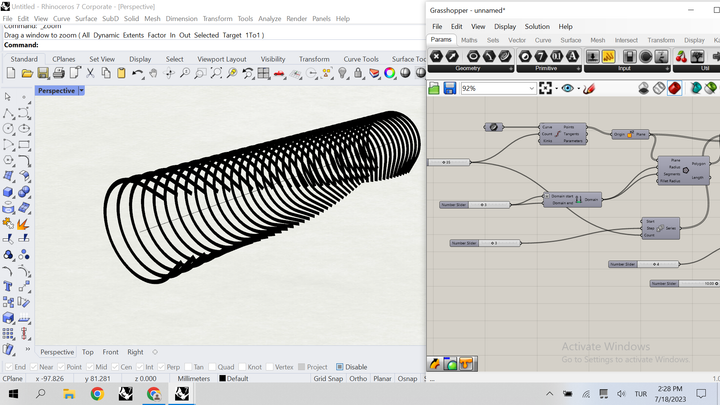Click the Default layer swatch in status bar
The image size is (720, 405).
click(222, 378)
